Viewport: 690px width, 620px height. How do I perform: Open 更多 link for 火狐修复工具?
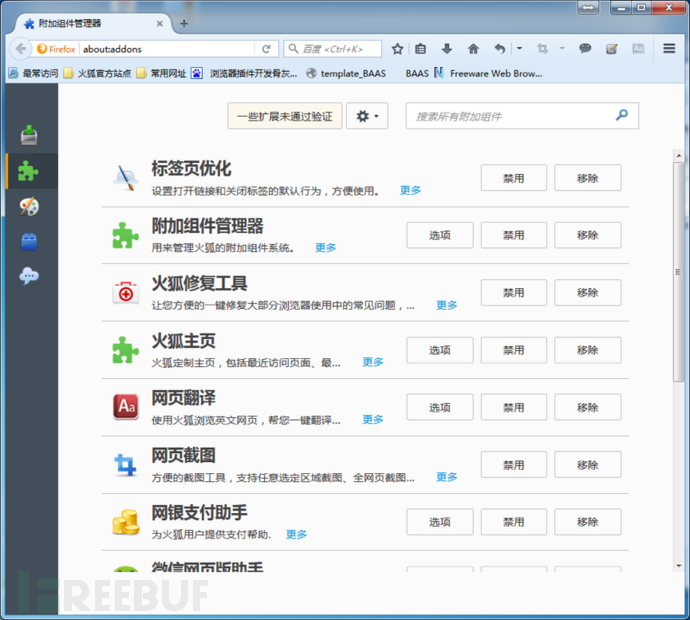447,305
